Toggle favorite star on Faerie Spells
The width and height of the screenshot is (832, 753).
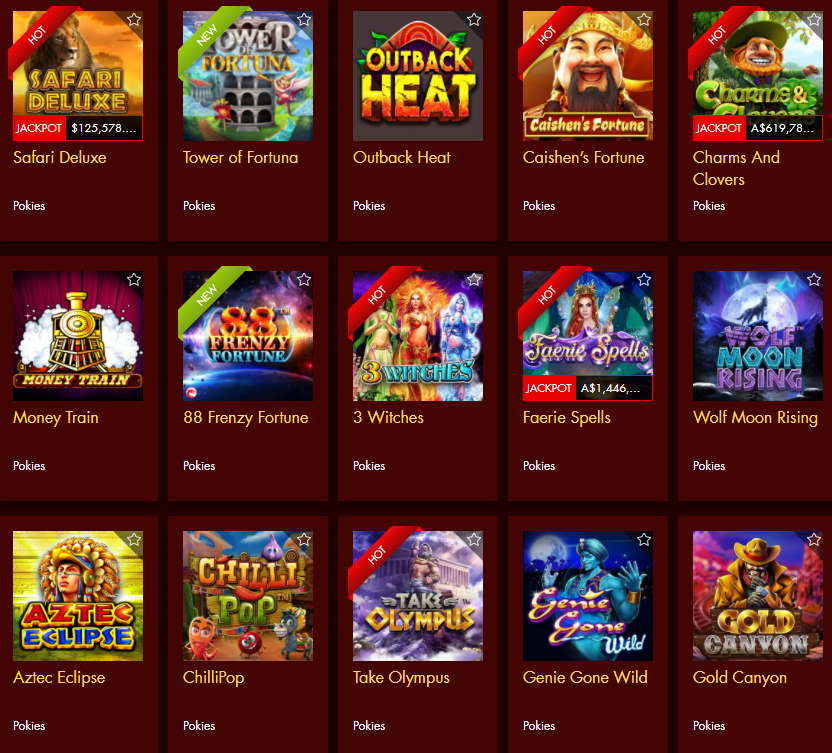tap(644, 279)
